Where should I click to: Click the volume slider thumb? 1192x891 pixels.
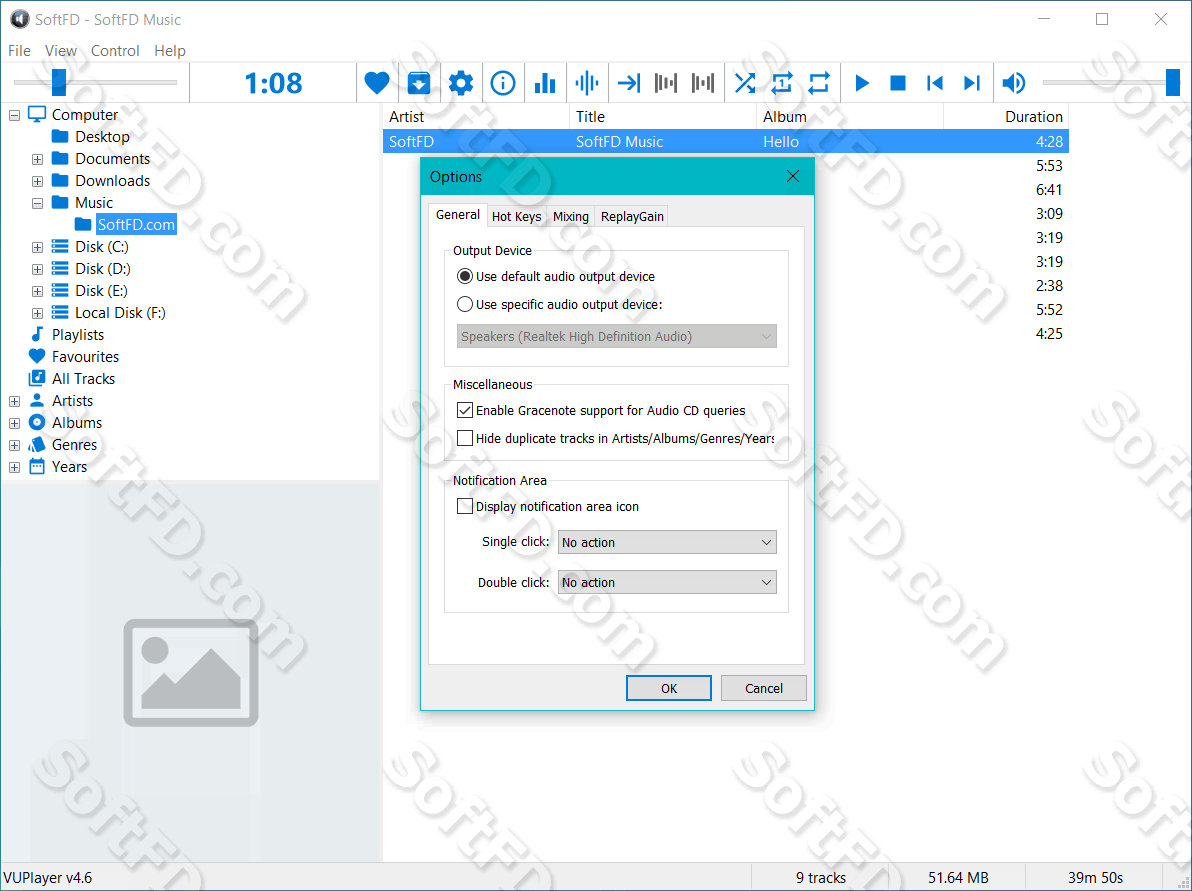[x=1173, y=82]
